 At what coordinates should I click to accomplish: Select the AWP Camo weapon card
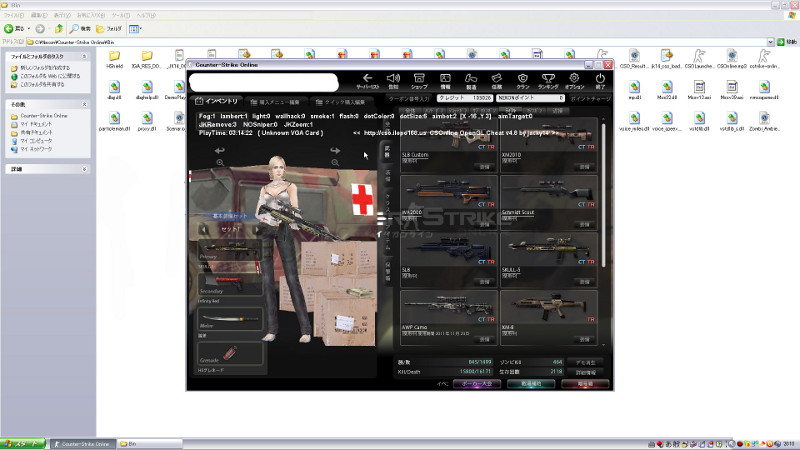tap(449, 317)
